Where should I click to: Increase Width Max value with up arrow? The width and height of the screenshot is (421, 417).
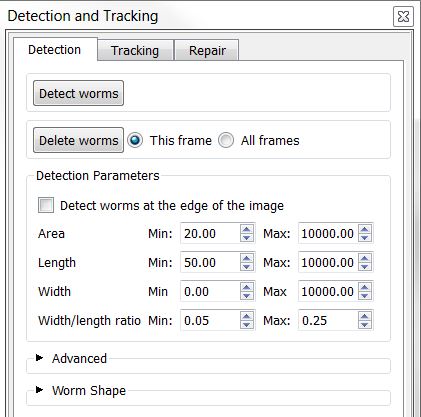click(x=365, y=287)
